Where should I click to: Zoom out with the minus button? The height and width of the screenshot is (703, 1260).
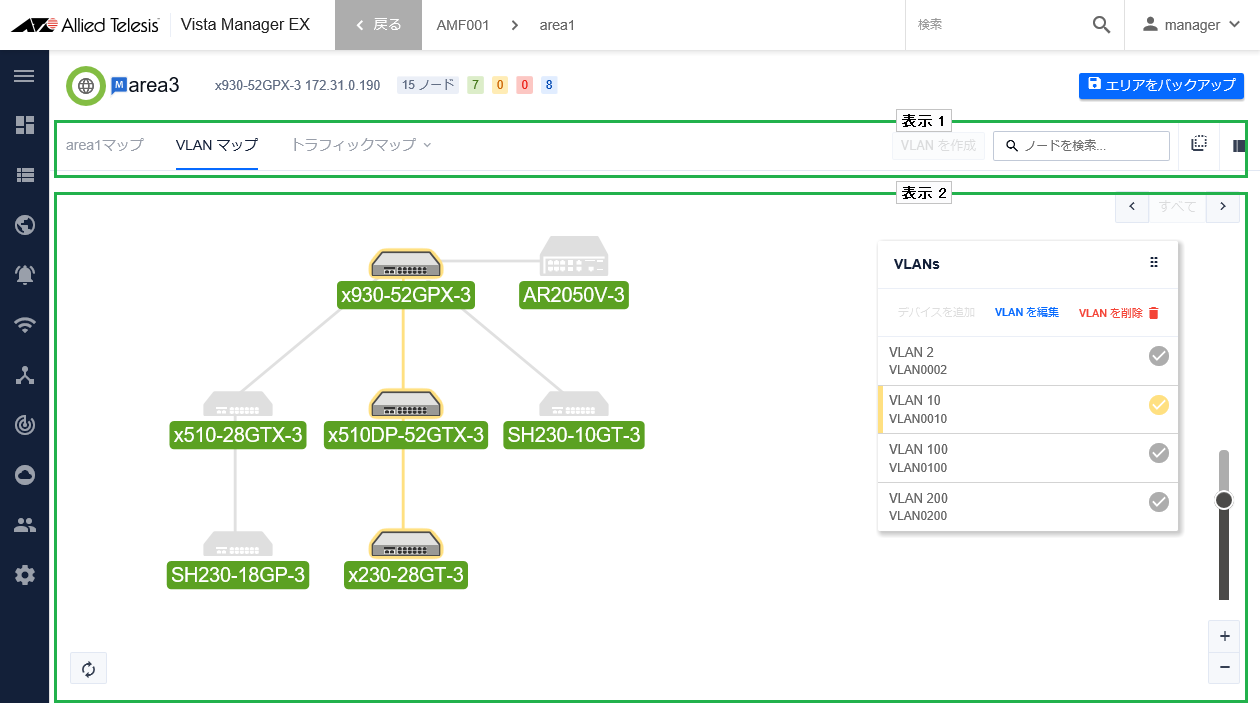click(1224, 667)
